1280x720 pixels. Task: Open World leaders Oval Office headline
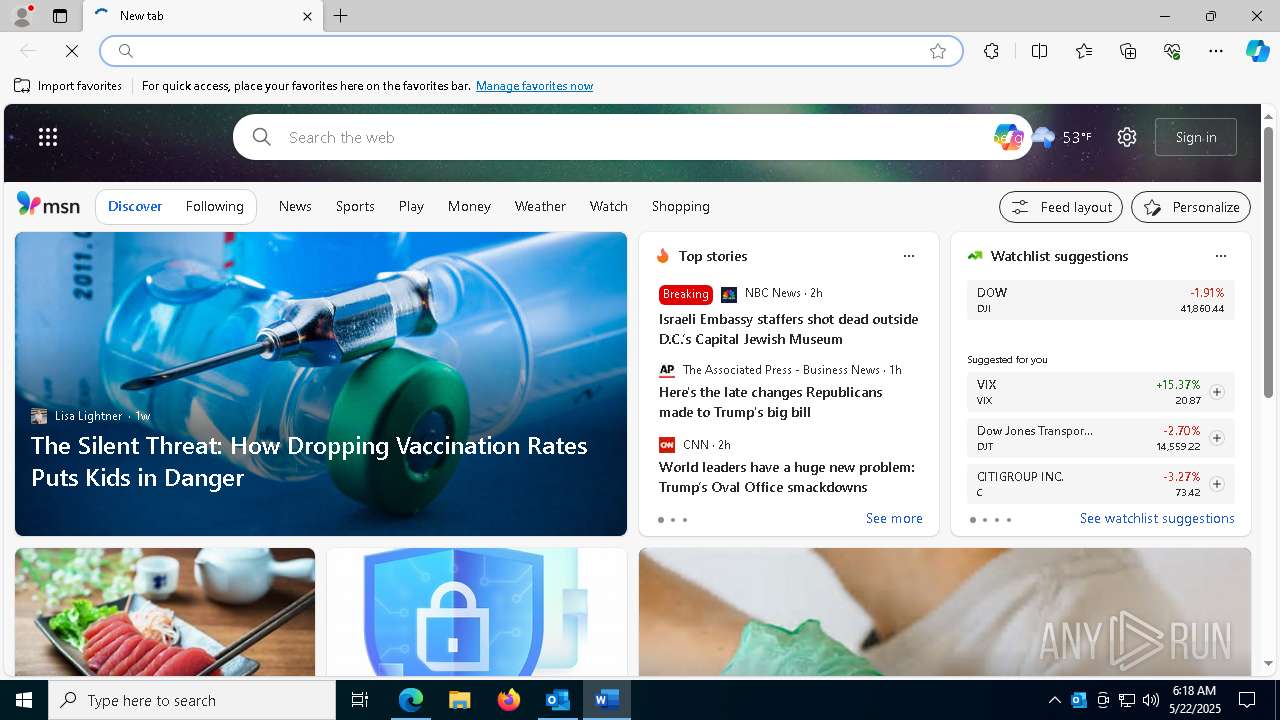[786, 477]
